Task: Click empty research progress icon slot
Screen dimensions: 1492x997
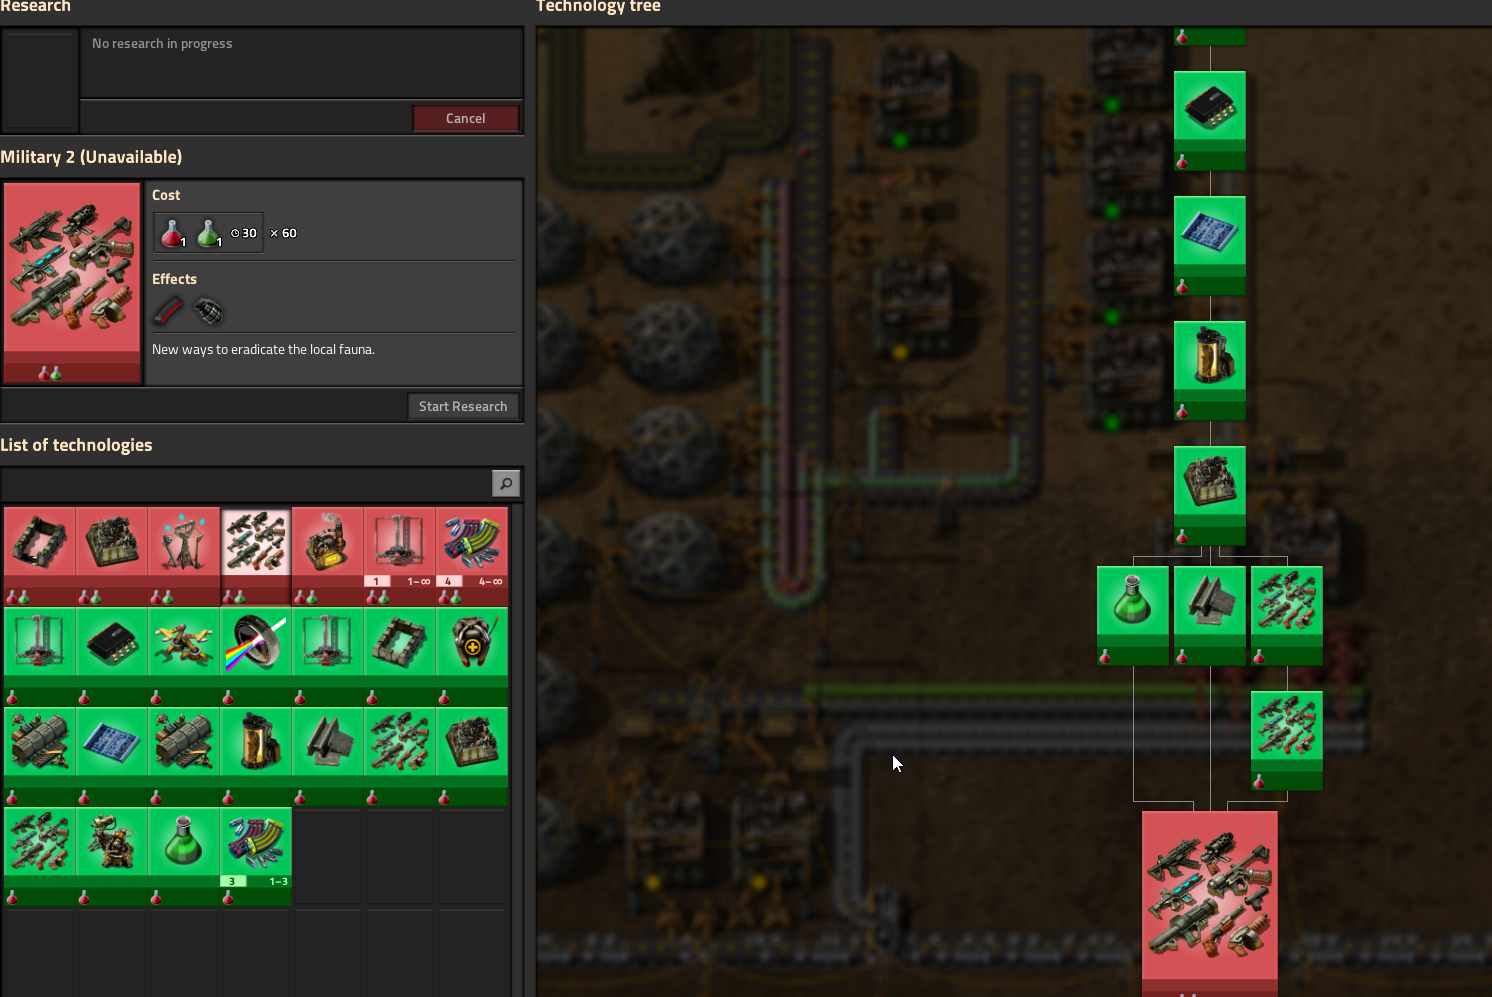Action: point(40,80)
